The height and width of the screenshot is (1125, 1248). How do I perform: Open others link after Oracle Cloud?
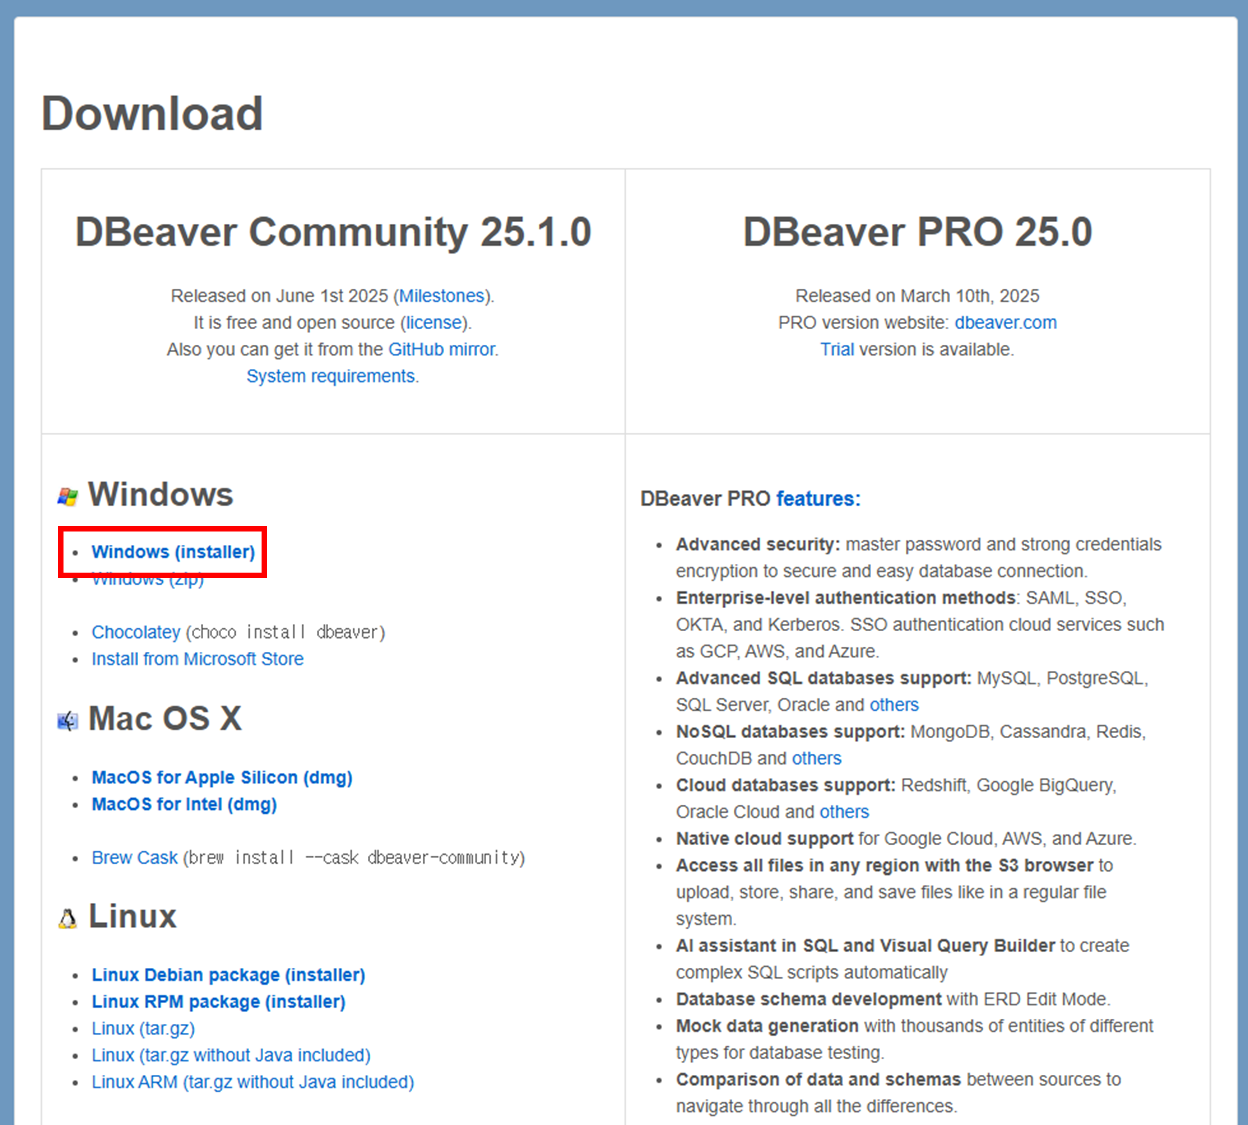coord(844,812)
